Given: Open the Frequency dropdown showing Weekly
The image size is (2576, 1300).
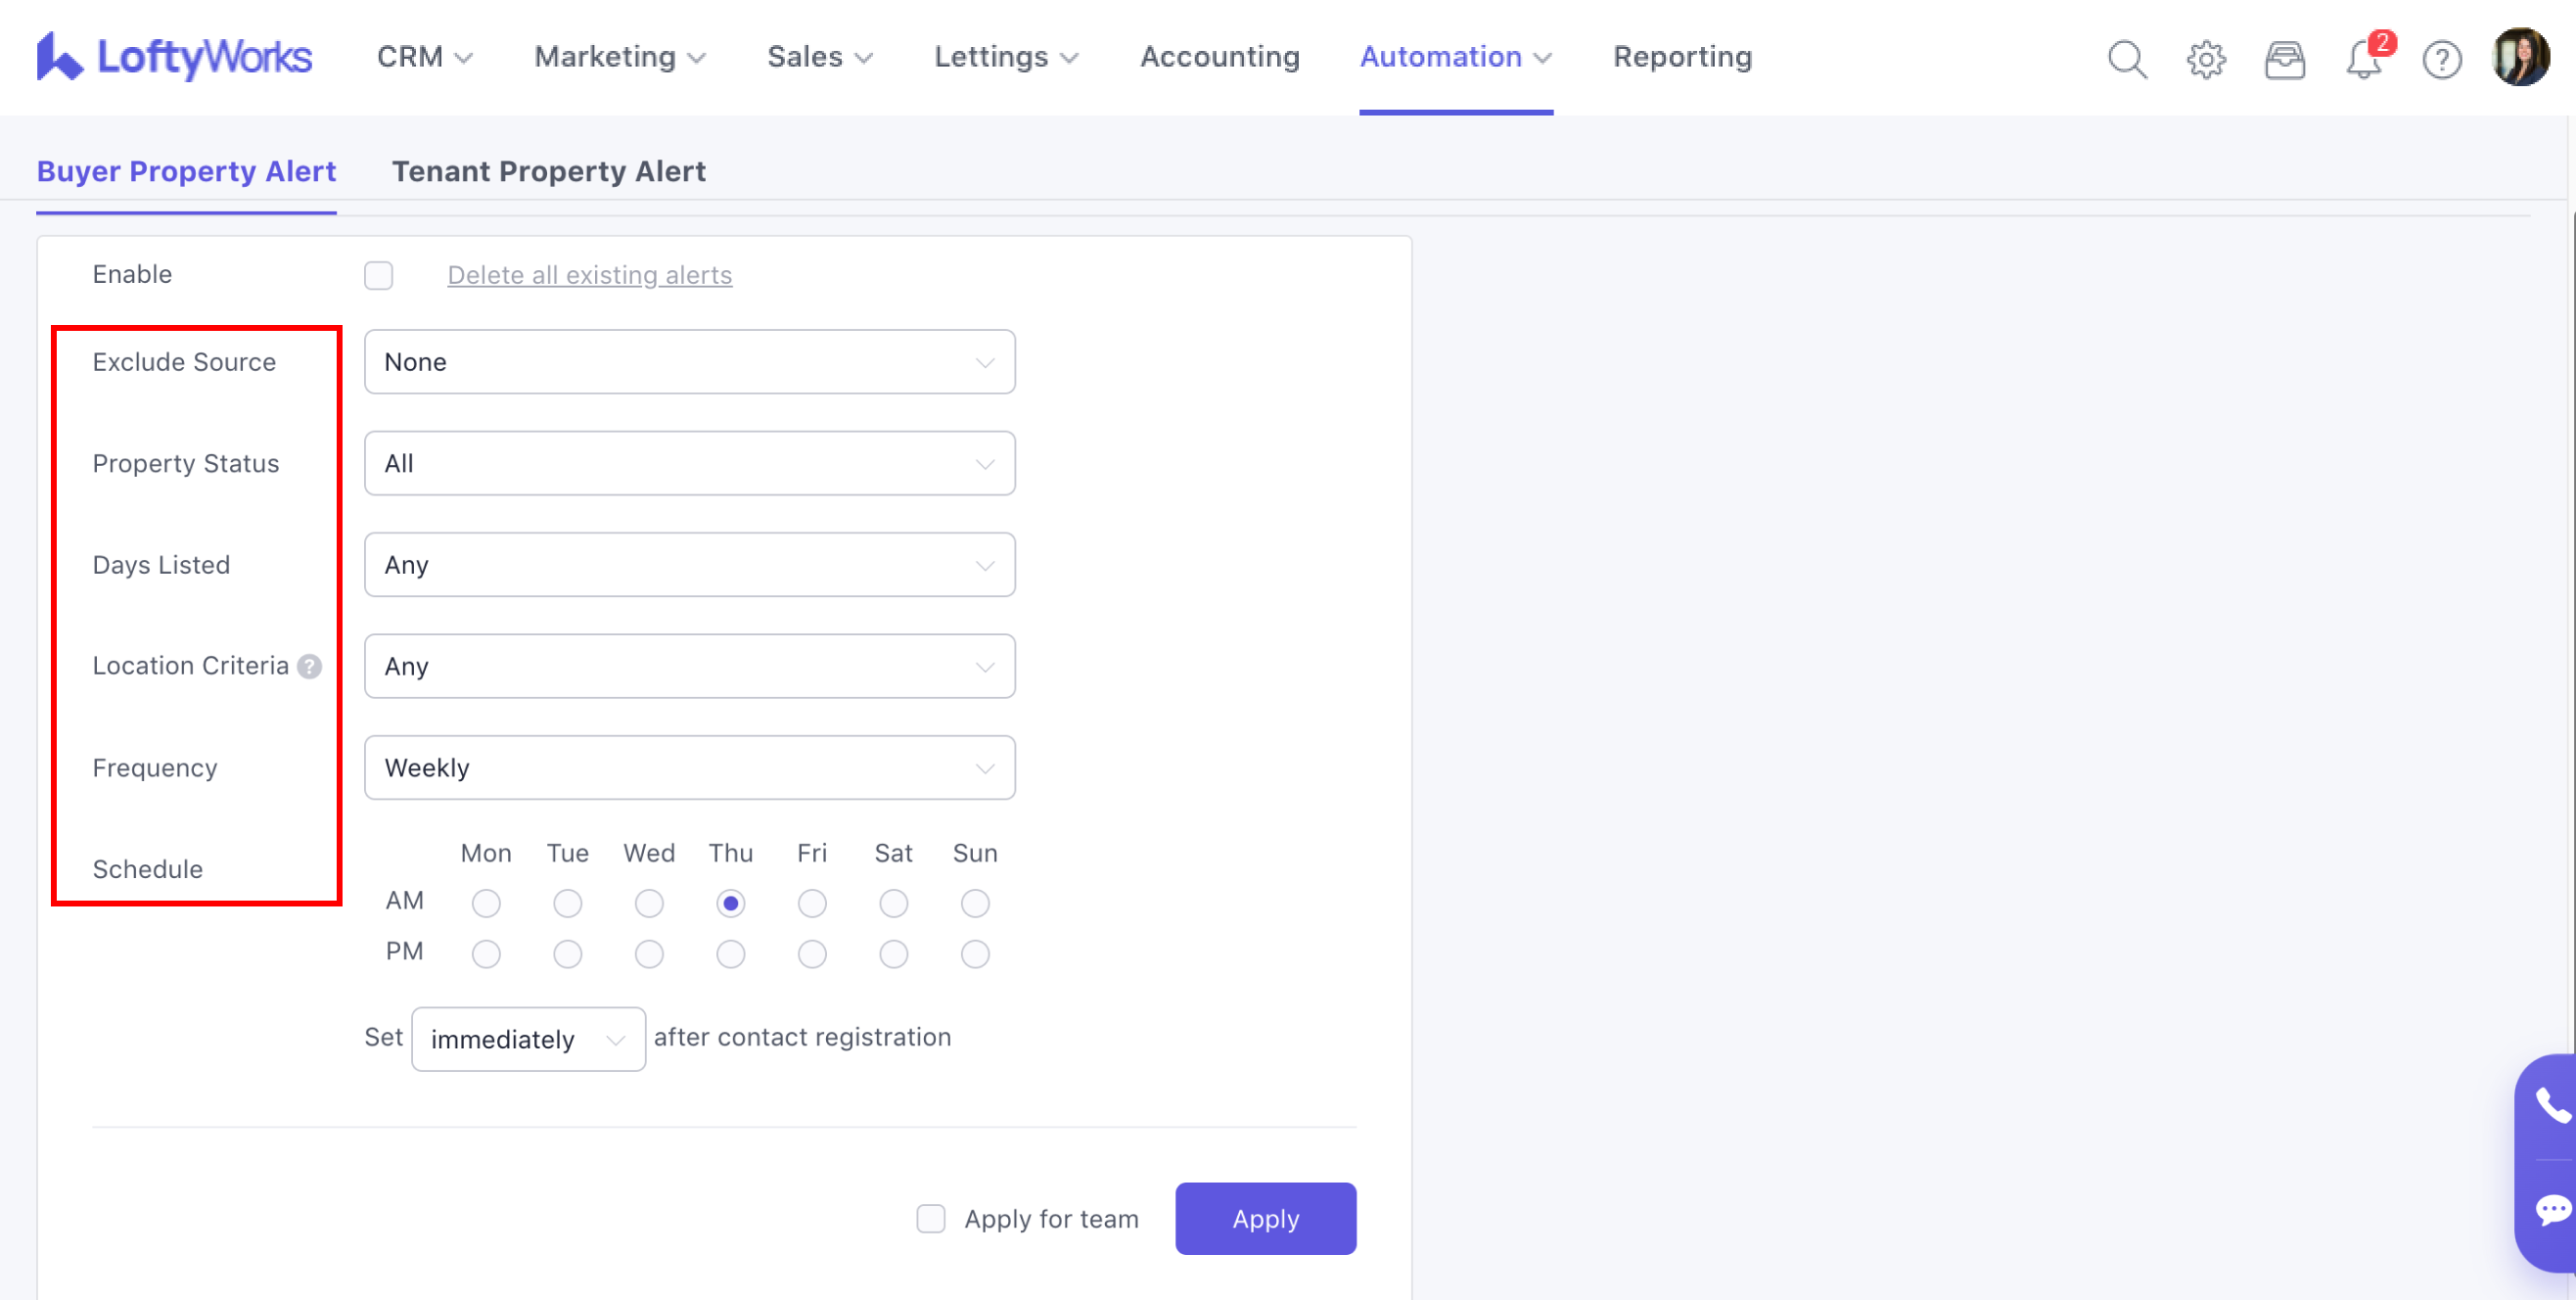Looking at the screenshot, I should [689, 767].
